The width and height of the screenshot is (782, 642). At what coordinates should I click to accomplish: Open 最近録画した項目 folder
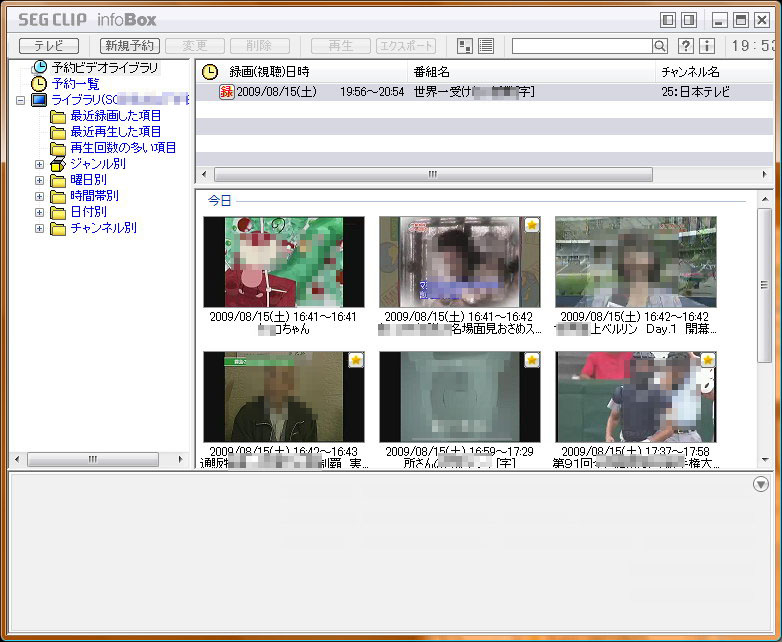[115, 116]
